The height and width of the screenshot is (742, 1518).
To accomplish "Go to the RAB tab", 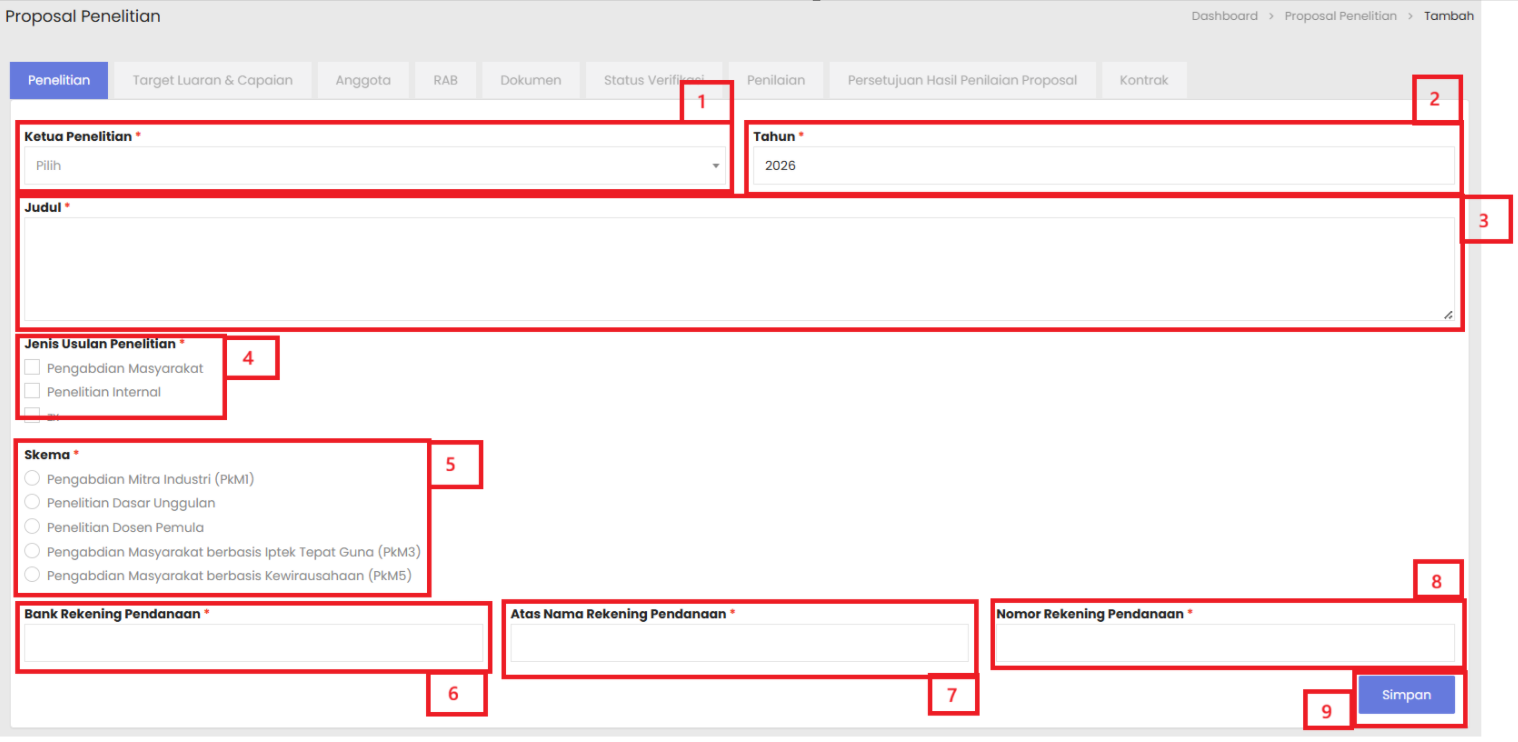I will (445, 80).
